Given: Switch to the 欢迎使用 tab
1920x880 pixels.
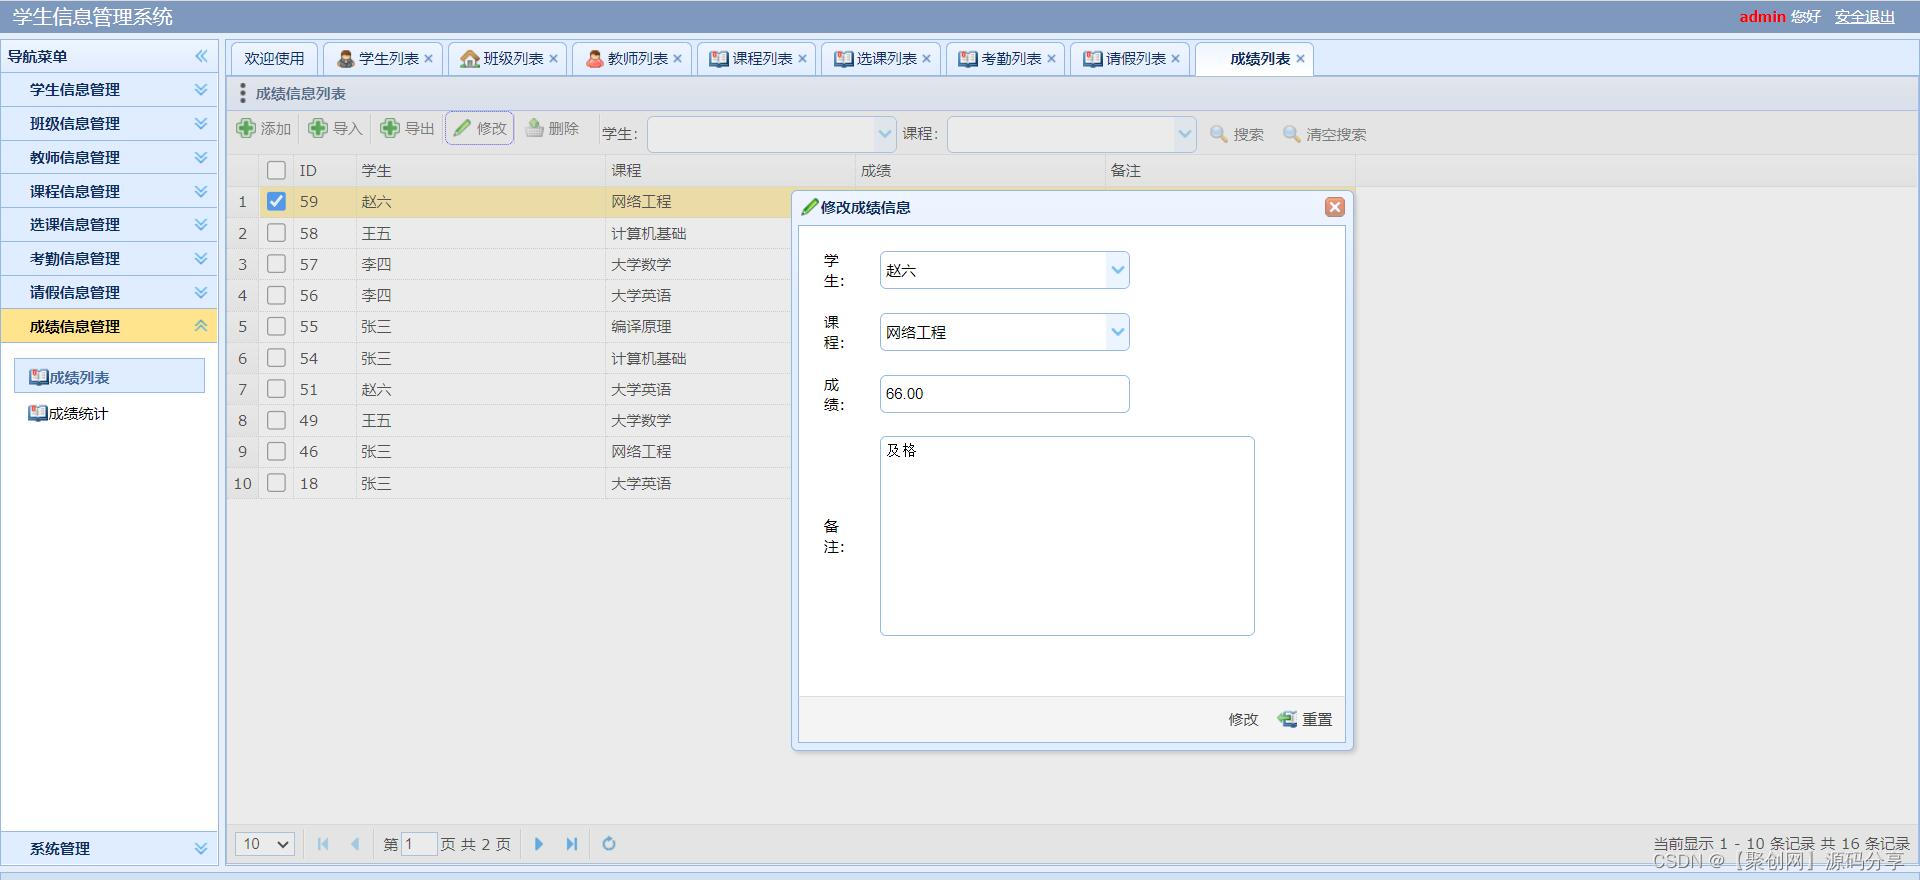Looking at the screenshot, I should pyautogui.click(x=274, y=59).
